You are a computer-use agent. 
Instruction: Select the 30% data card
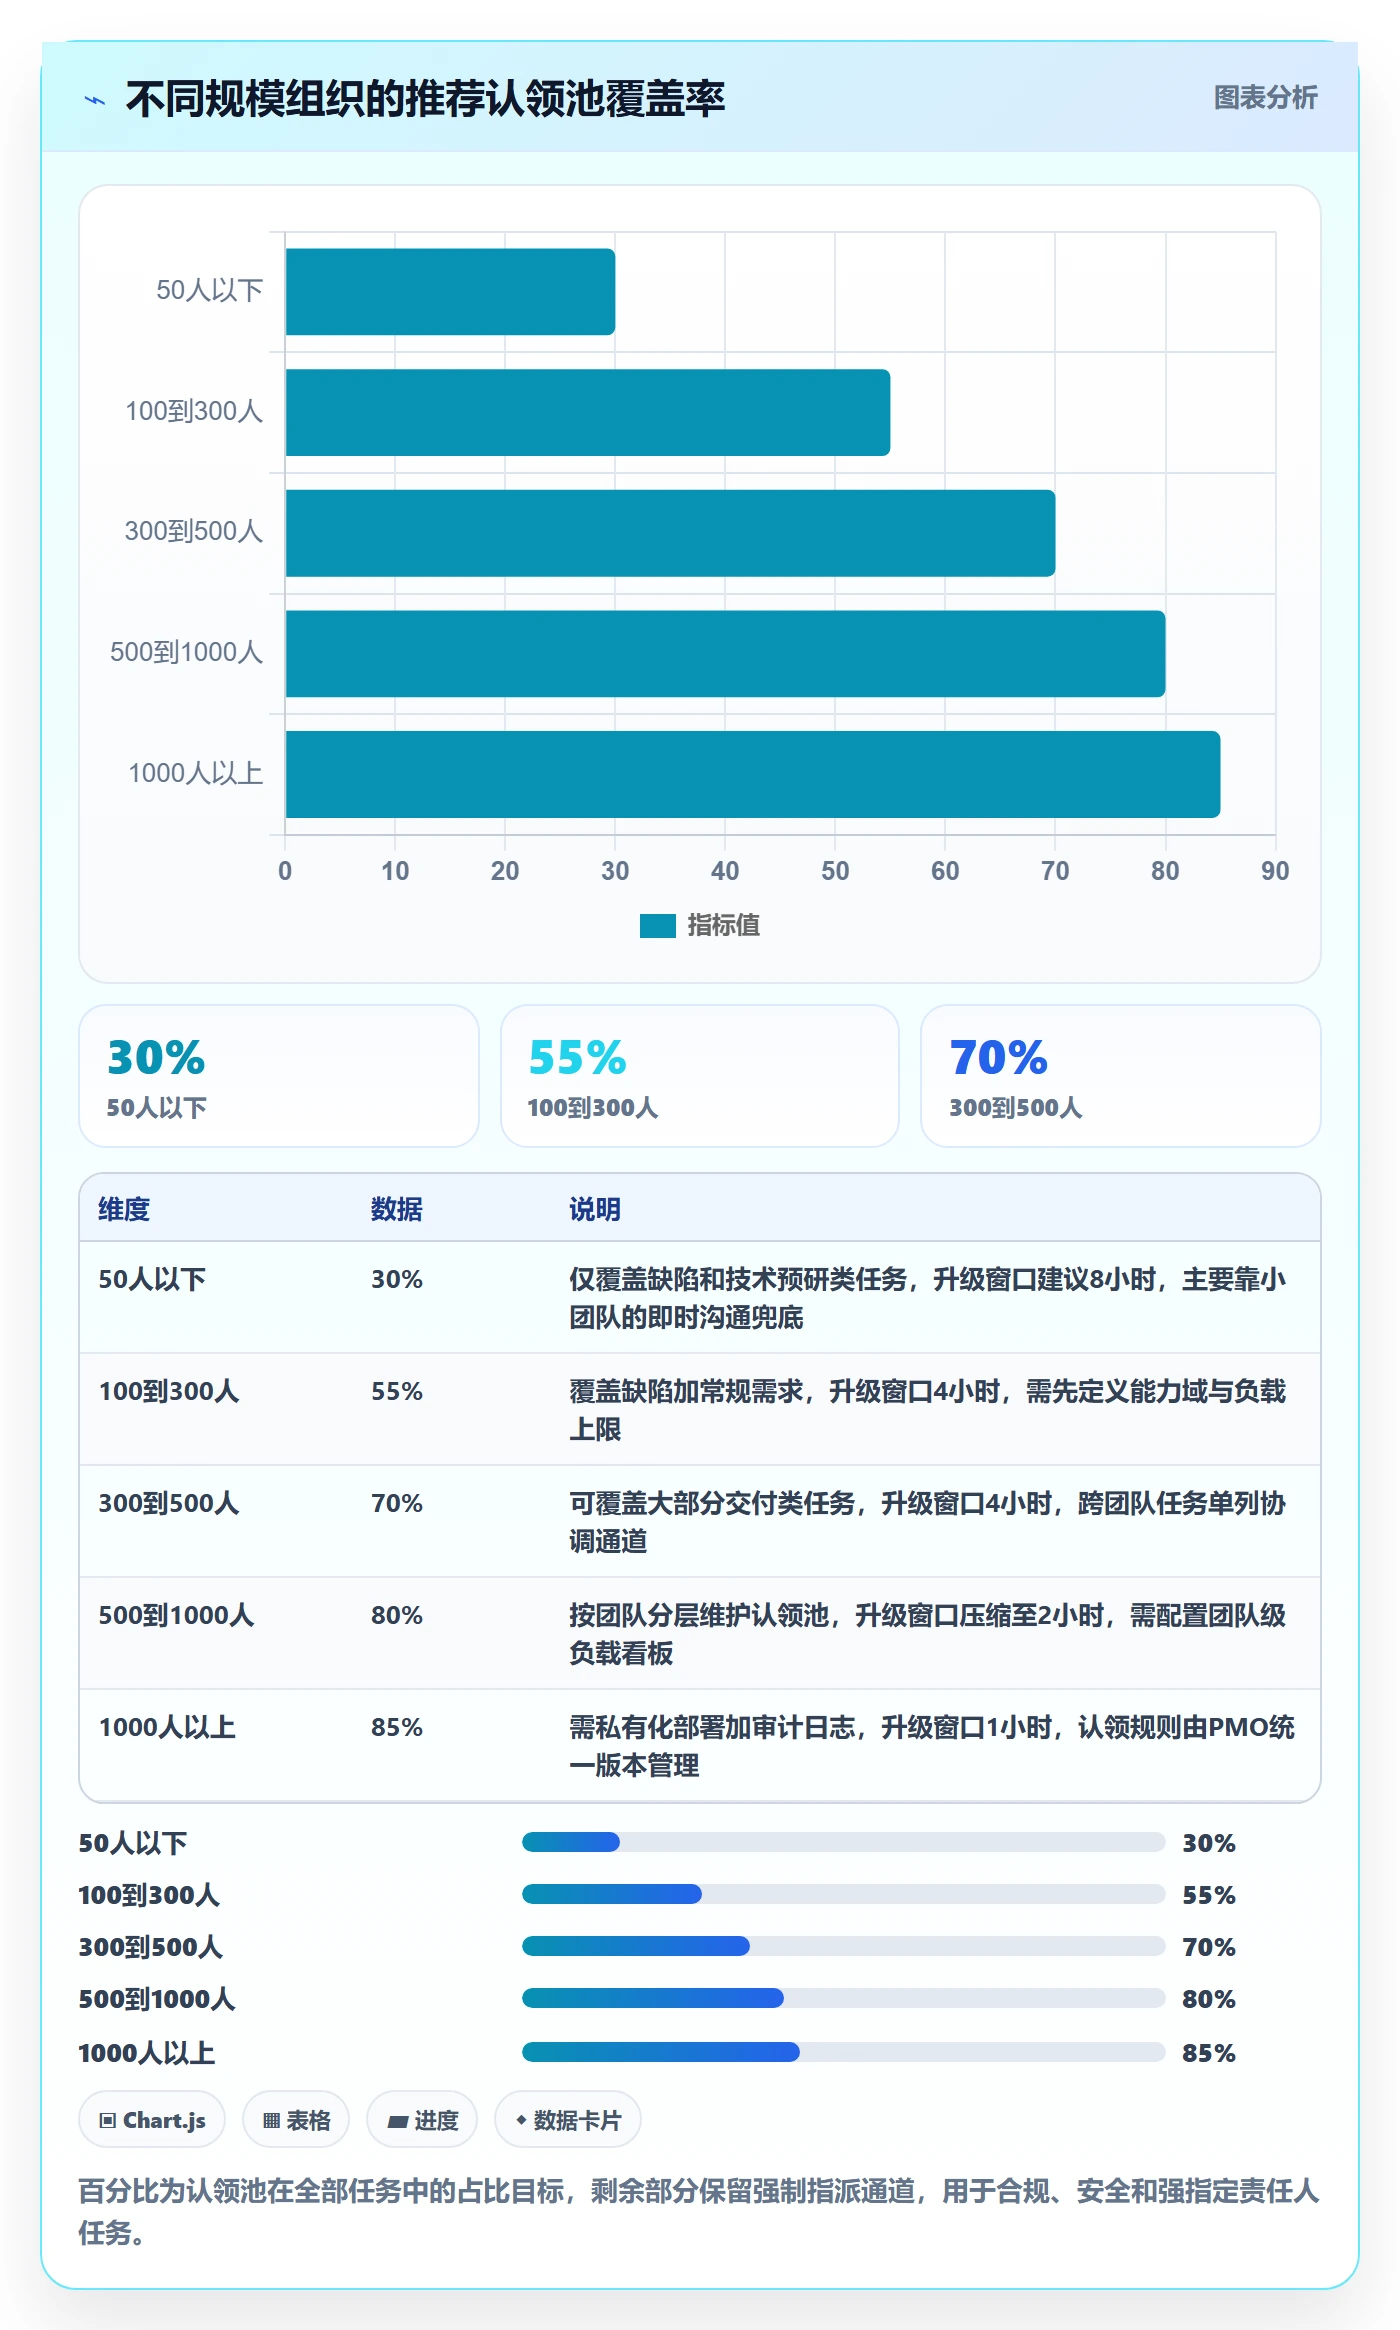pyautogui.click(x=279, y=1076)
